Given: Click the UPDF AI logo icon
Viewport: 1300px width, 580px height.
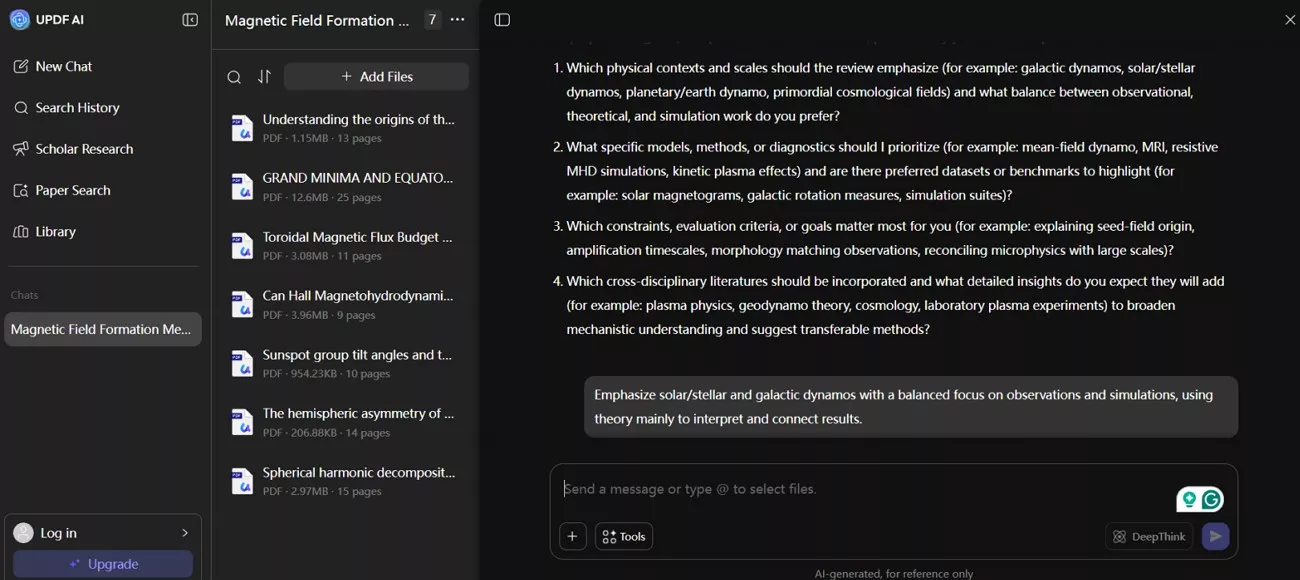Looking at the screenshot, I should (20, 20).
